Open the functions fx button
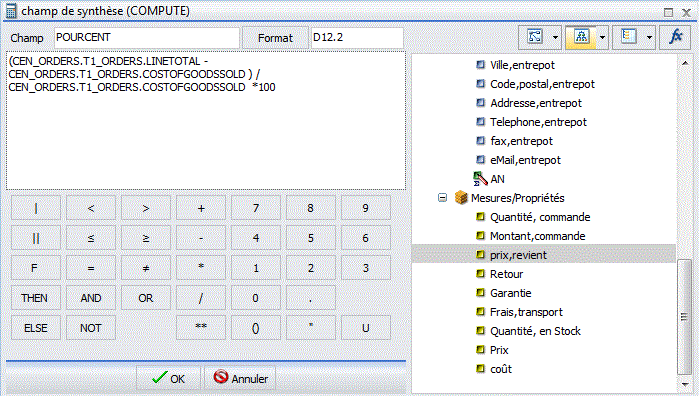The width and height of the screenshot is (699, 396). pos(676,37)
